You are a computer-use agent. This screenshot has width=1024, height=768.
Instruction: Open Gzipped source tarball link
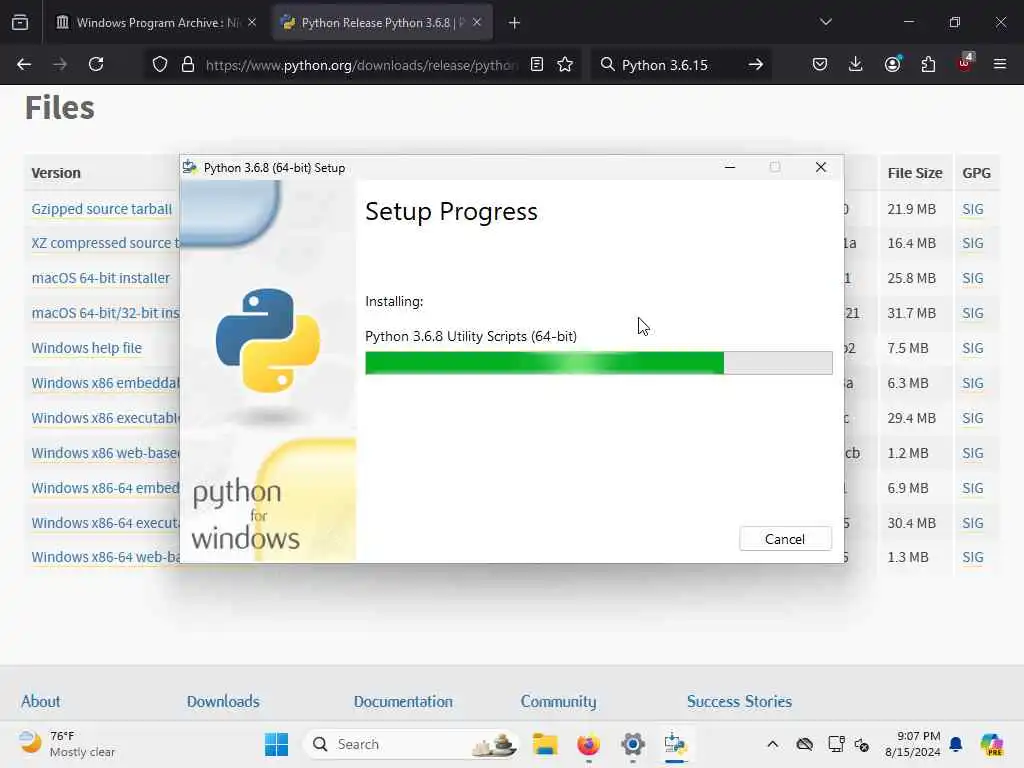pyautogui.click(x=102, y=209)
